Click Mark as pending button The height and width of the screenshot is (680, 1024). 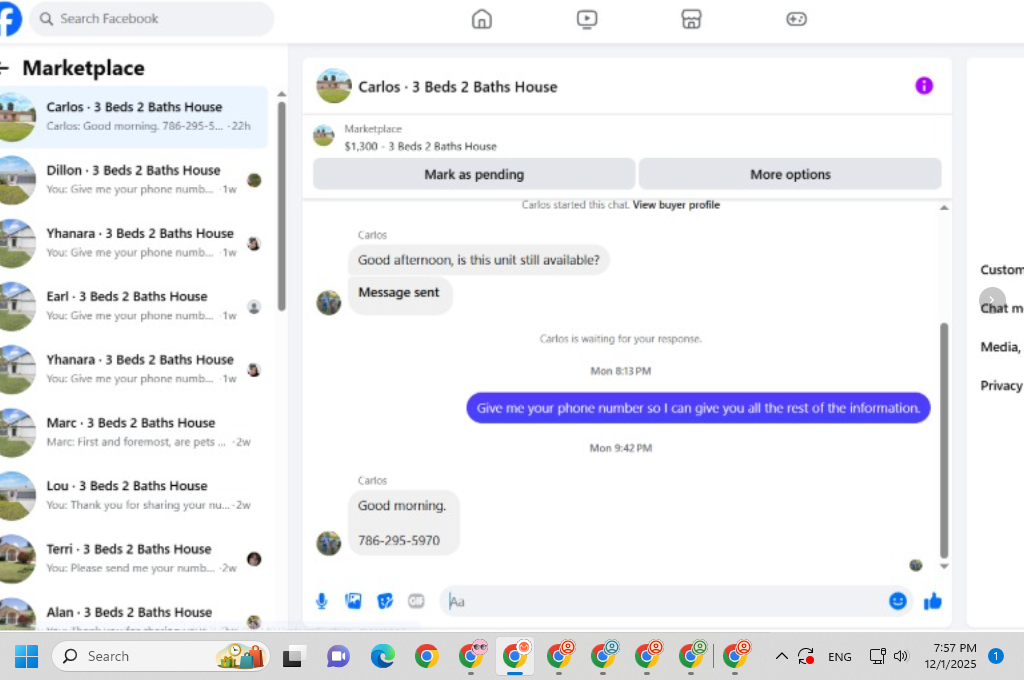pos(473,174)
